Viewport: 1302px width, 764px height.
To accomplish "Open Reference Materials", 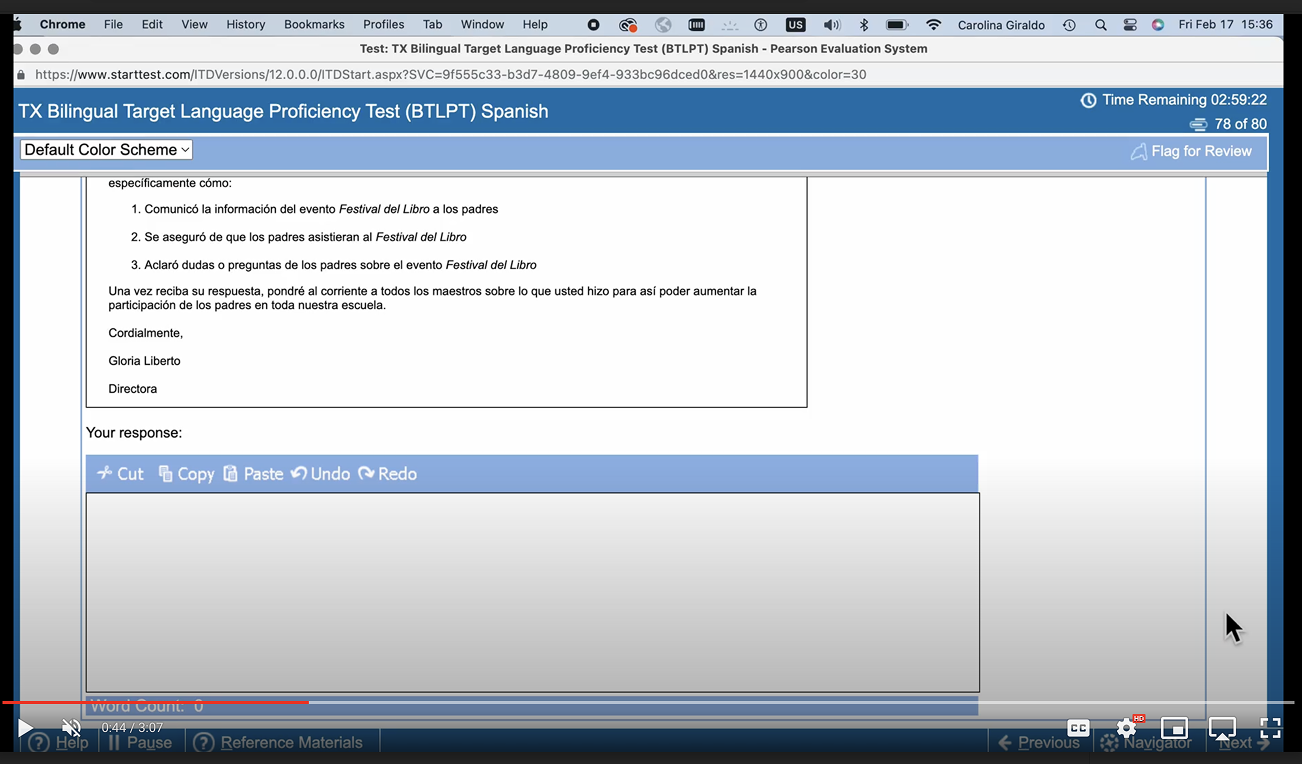I will click(x=277, y=742).
